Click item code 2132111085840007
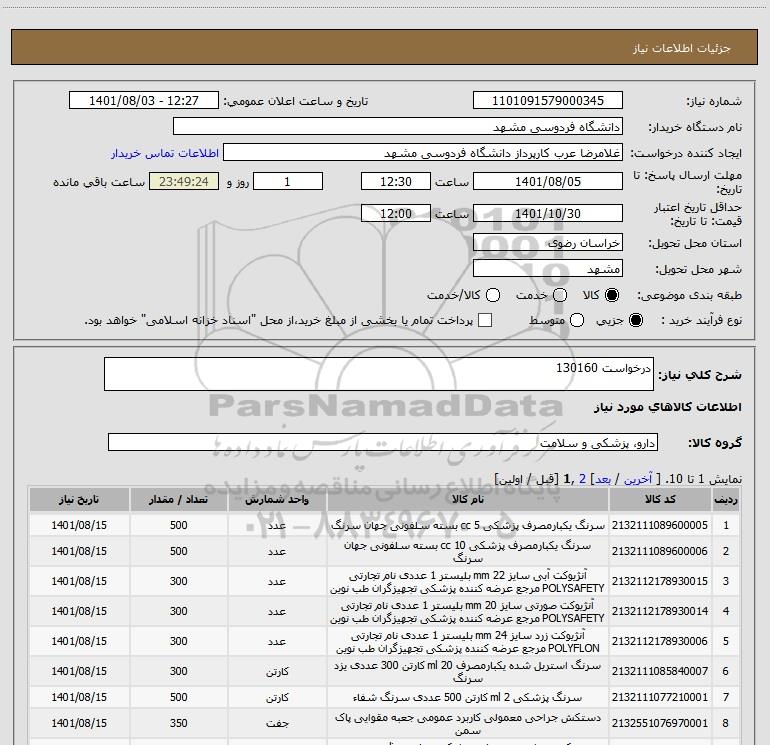The width and height of the screenshot is (770, 745). [660, 671]
